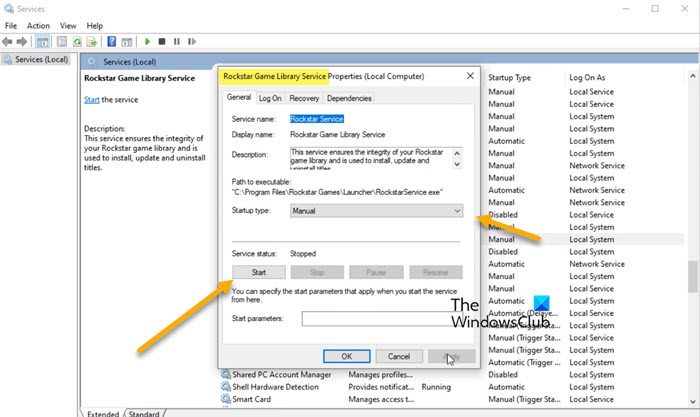This screenshot has height=417, width=700.
Task: Click the services list scrollbar down arrow
Action: point(692,401)
